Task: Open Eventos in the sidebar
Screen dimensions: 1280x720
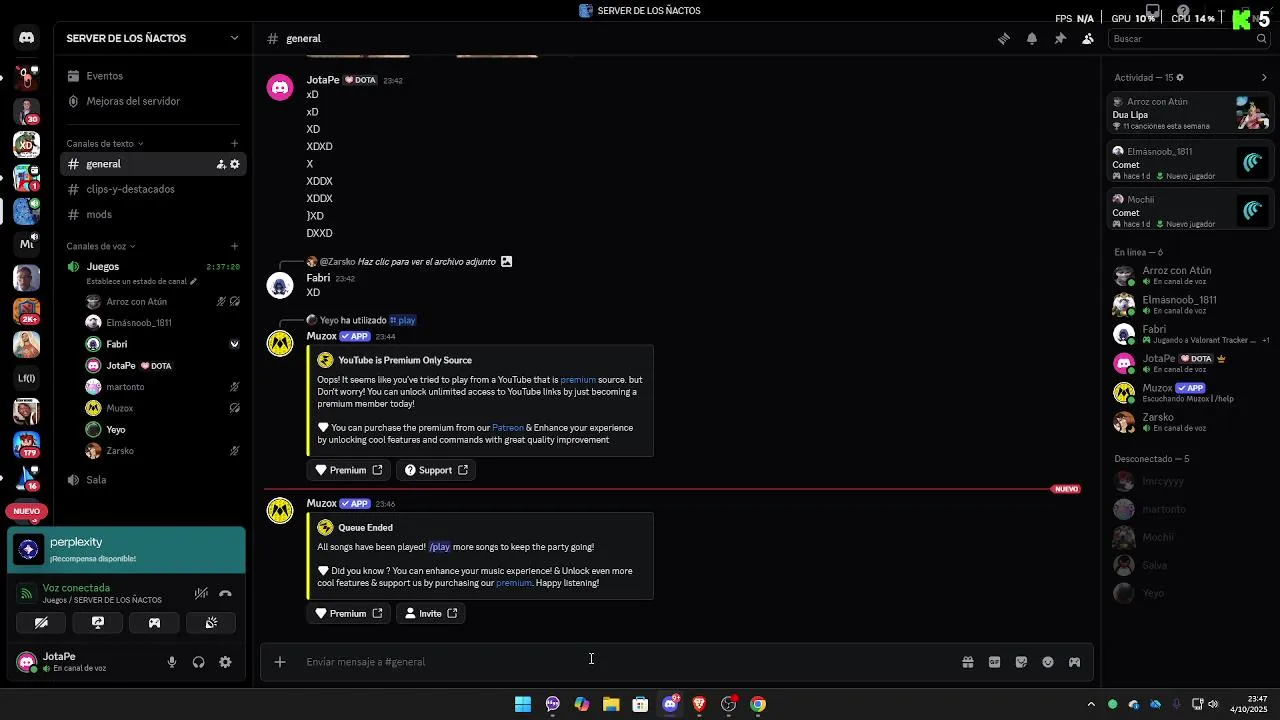Action: tap(153, 76)
